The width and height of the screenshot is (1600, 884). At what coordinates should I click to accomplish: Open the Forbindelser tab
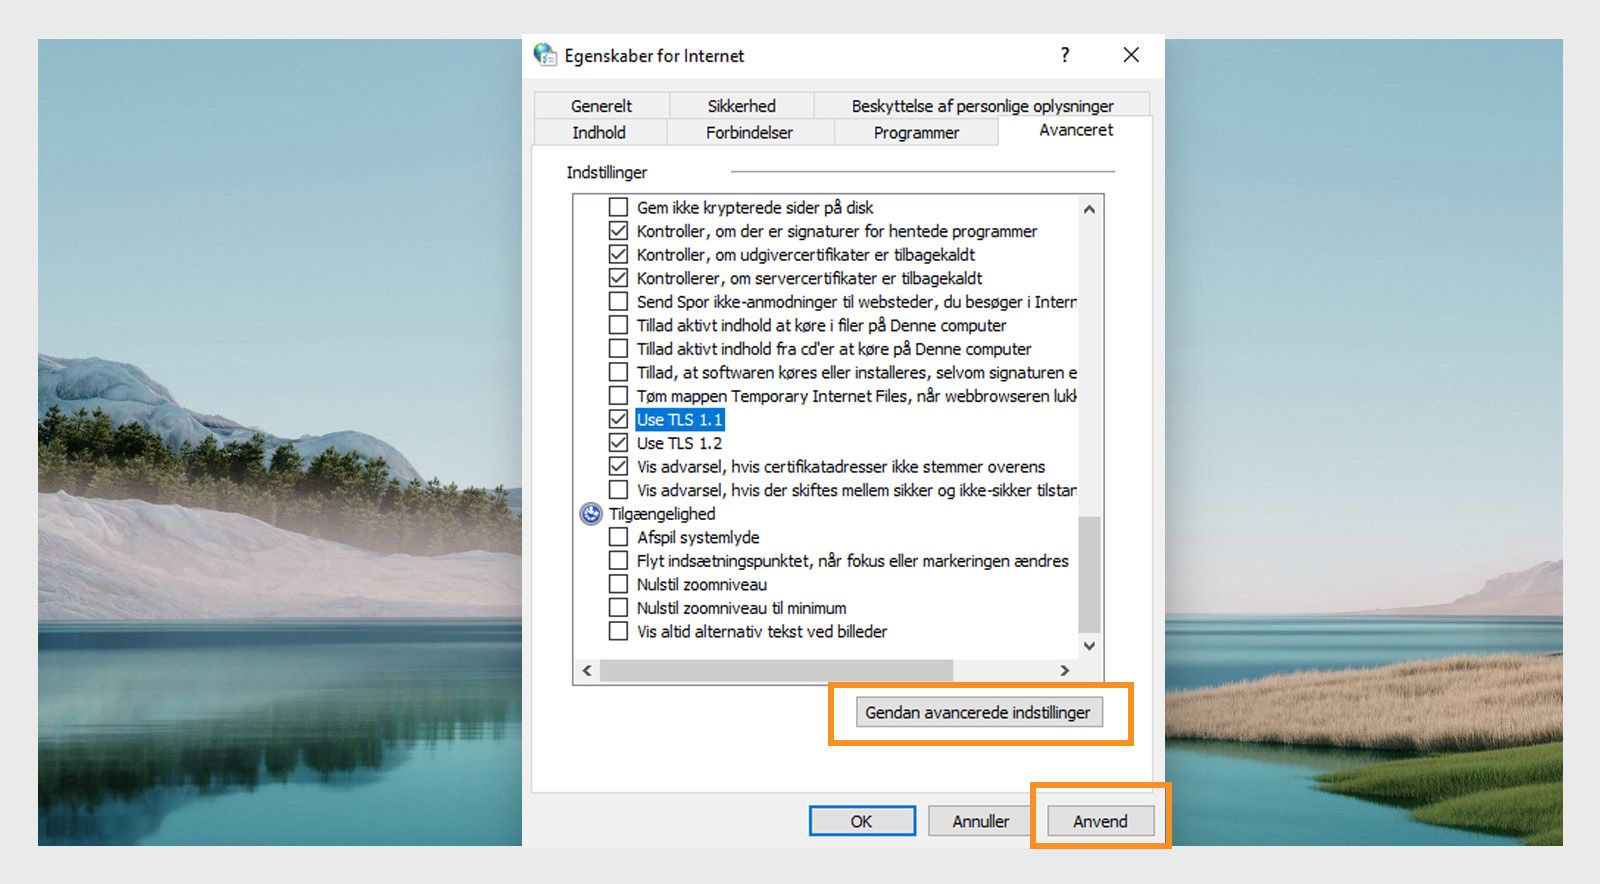click(x=749, y=133)
